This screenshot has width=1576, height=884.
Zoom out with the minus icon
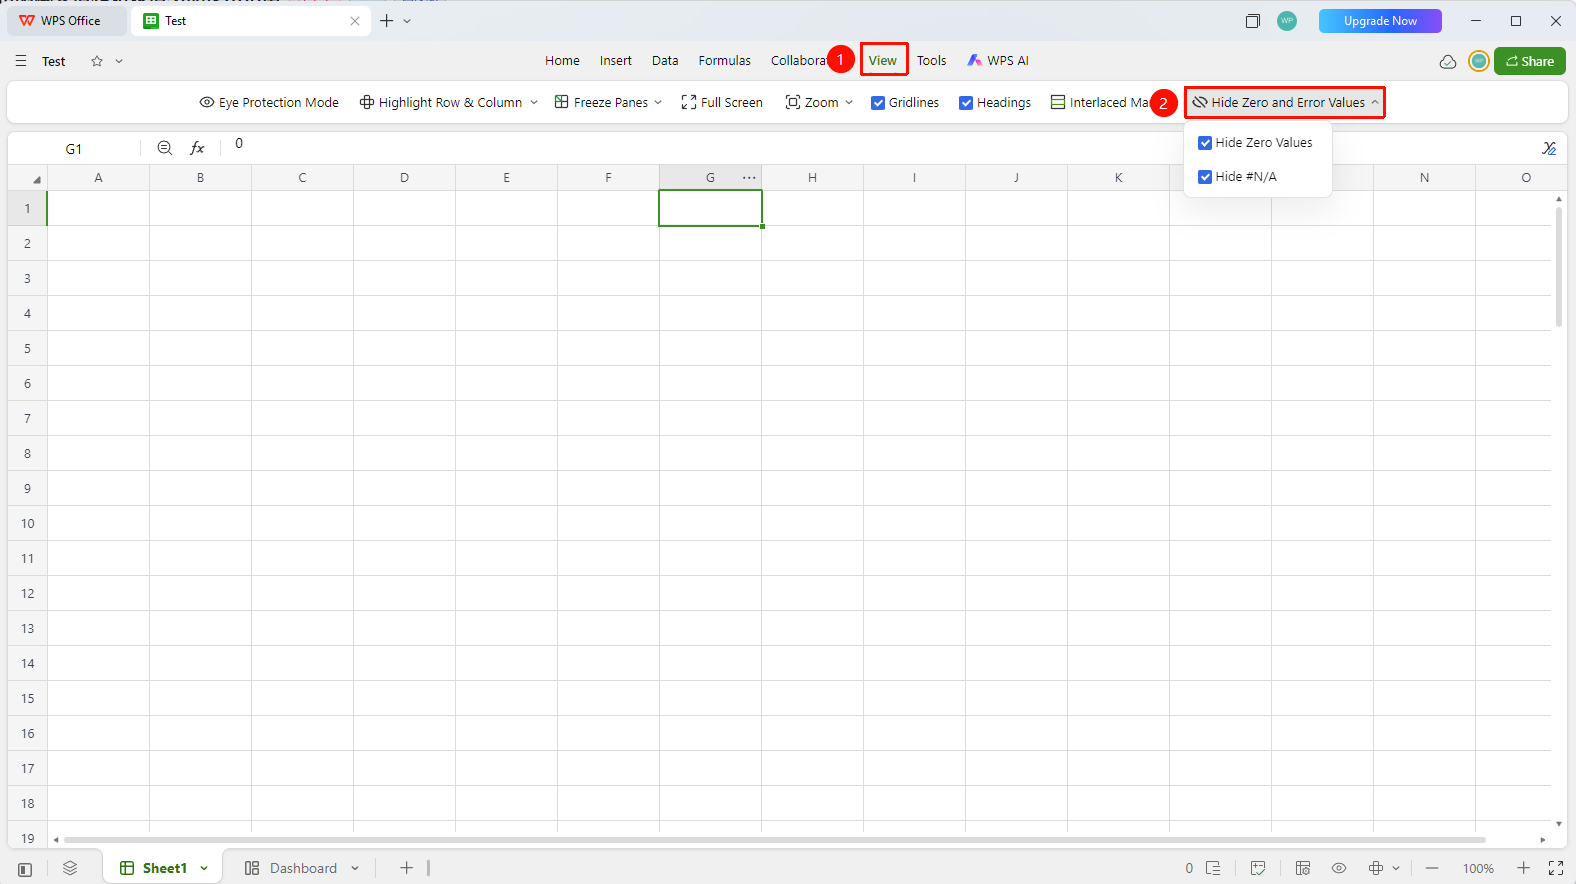tap(1432, 868)
